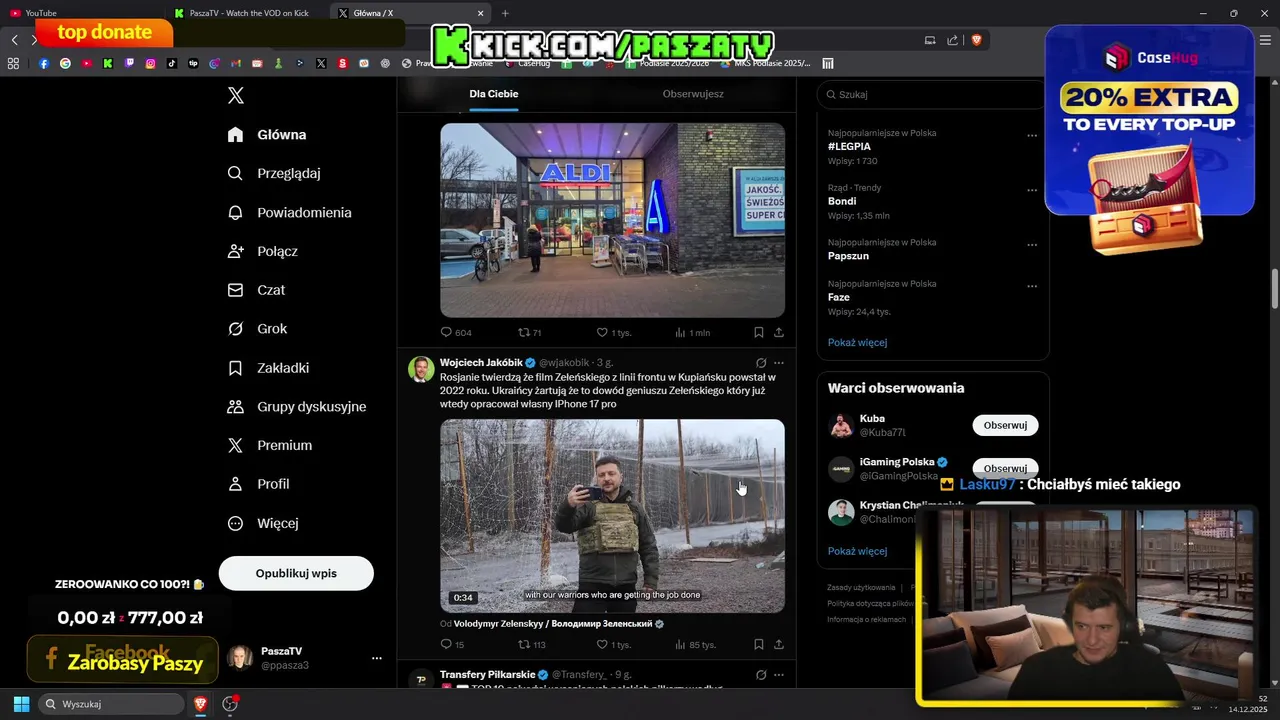View analytics of Jakóbik's post, 85 tys.

[x=695, y=645]
